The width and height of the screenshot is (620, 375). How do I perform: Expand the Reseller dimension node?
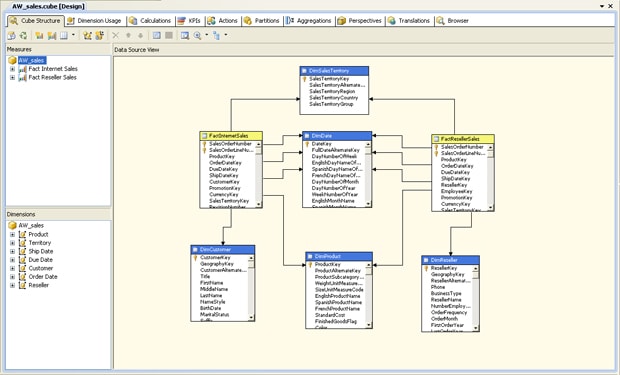pos(12,285)
